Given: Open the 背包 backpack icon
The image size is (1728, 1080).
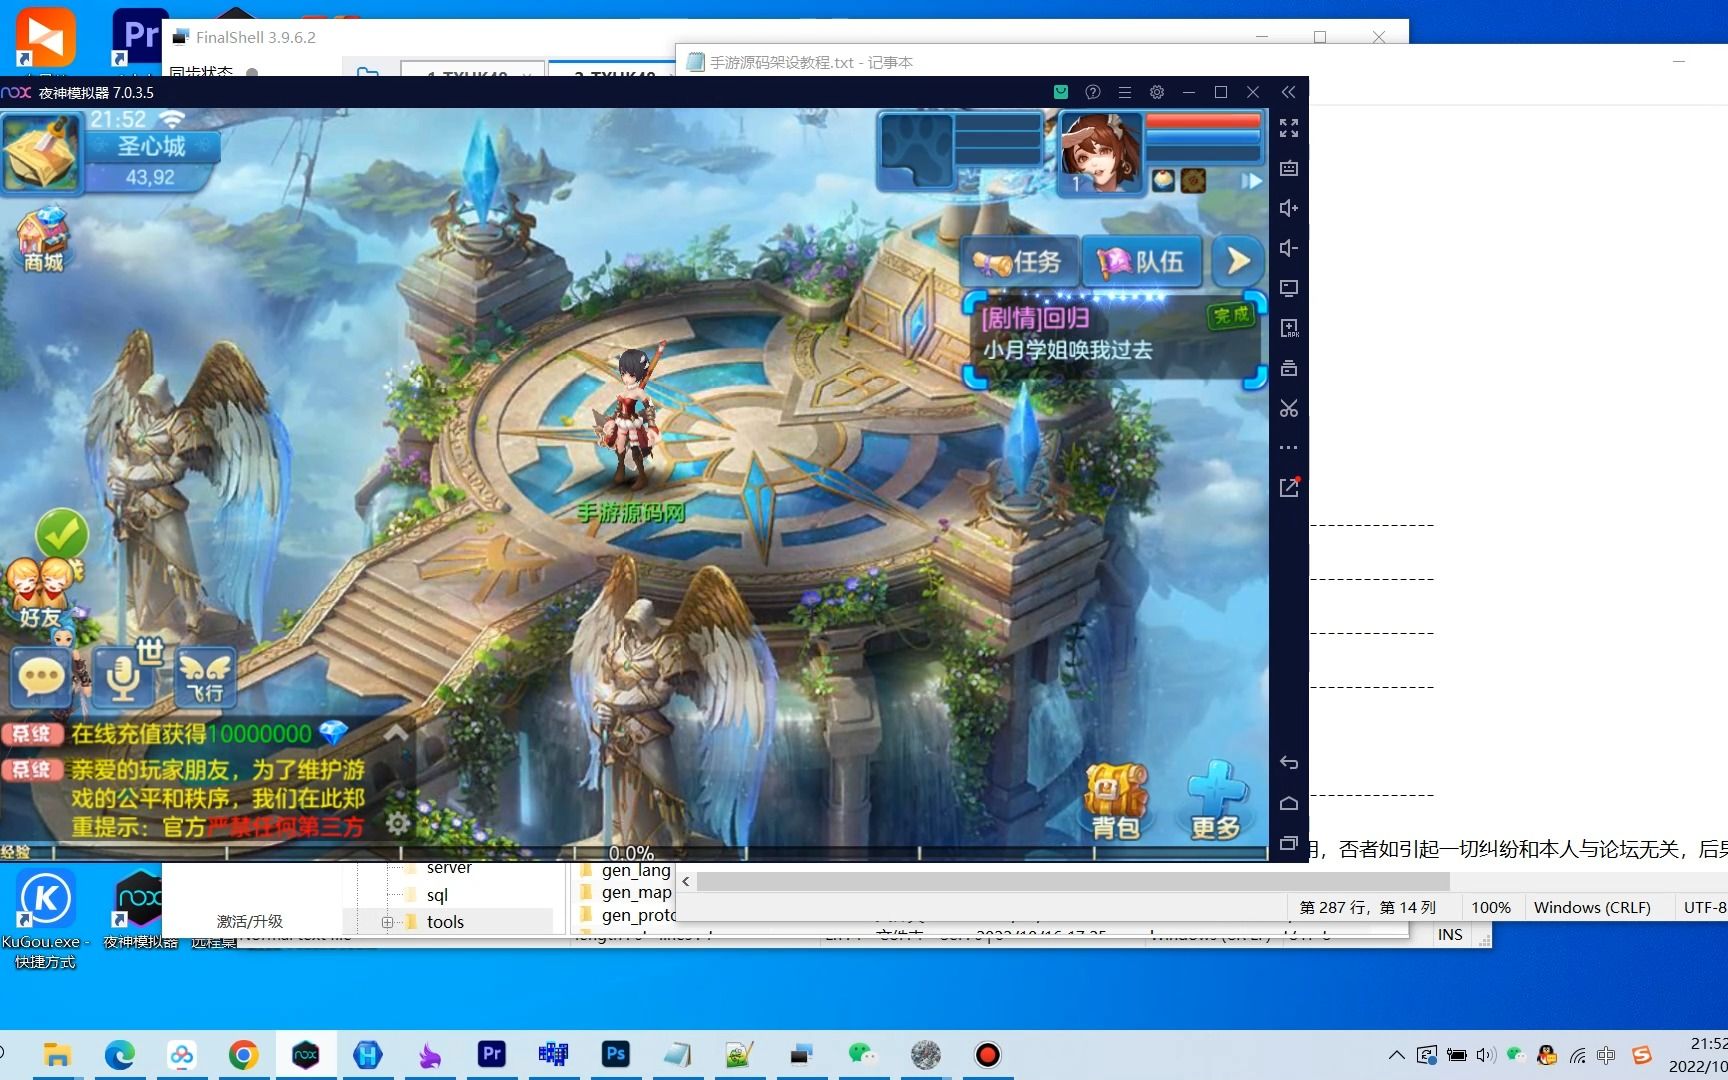Looking at the screenshot, I should [x=1115, y=801].
